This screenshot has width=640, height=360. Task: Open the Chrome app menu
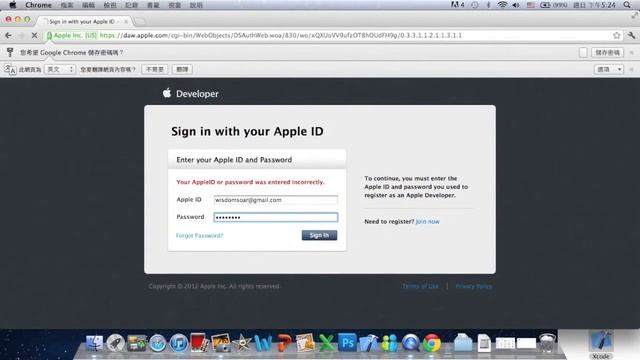[x=38, y=5]
